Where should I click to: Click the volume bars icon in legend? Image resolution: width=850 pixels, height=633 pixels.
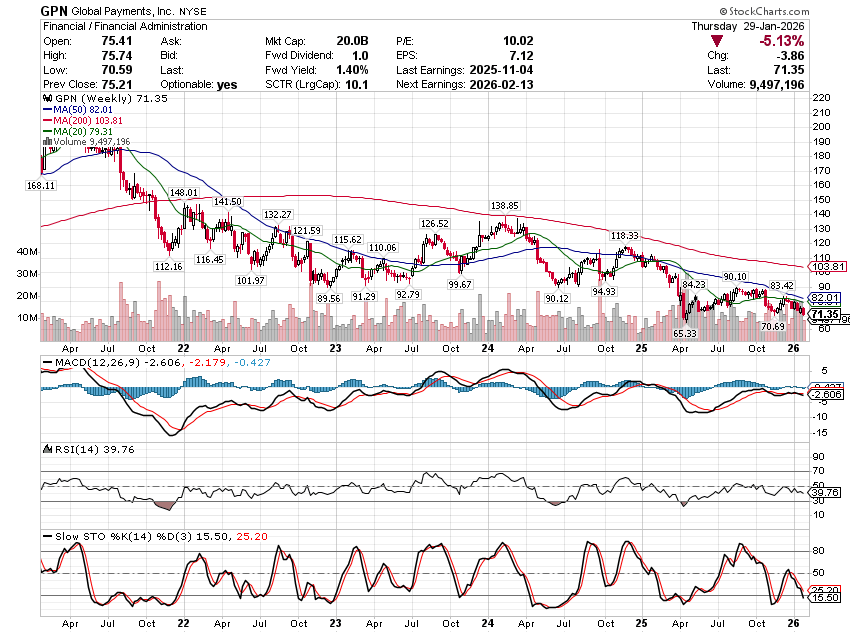click(x=45, y=142)
